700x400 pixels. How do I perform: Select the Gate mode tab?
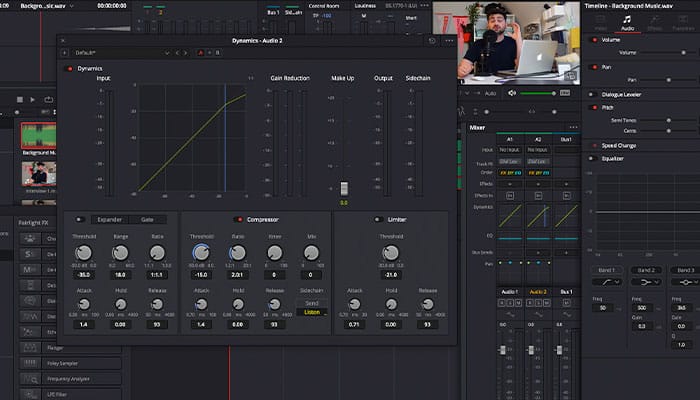(x=147, y=220)
